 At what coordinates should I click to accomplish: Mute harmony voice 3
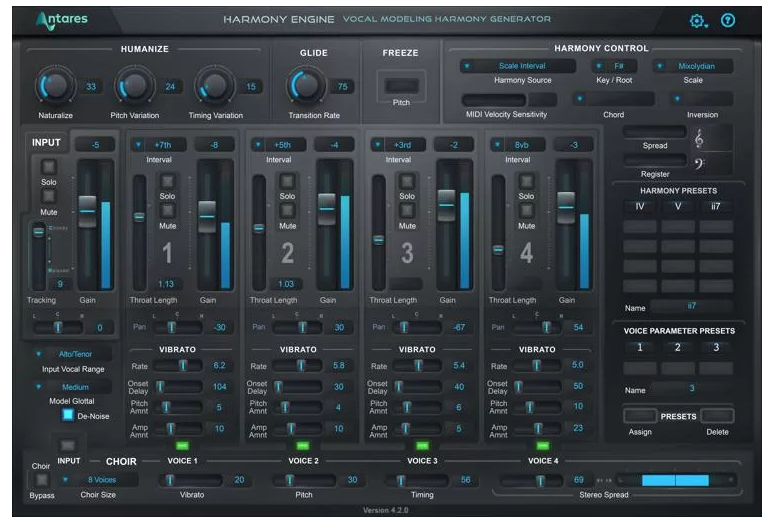(407, 211)
